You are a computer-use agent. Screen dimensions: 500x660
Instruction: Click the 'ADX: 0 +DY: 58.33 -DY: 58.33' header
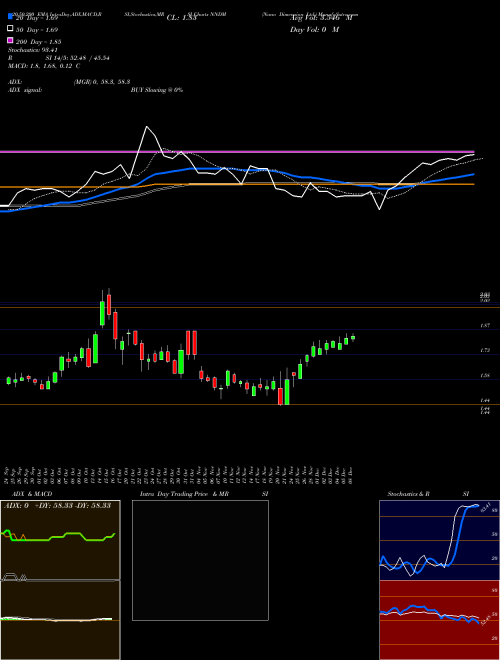point(57,505)
